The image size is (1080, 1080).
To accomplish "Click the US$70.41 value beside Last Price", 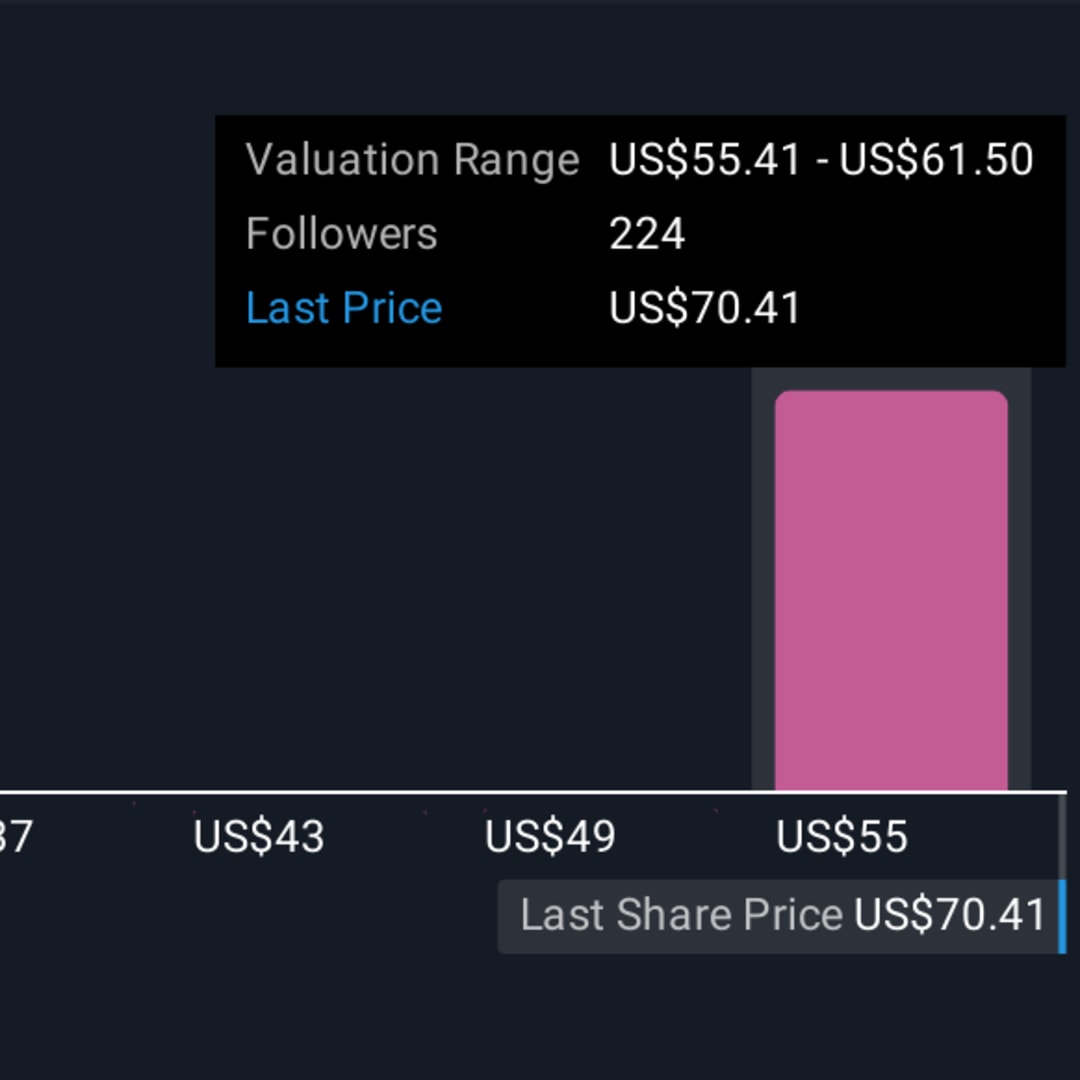I will pyautogui.click(x=705, y=308).
